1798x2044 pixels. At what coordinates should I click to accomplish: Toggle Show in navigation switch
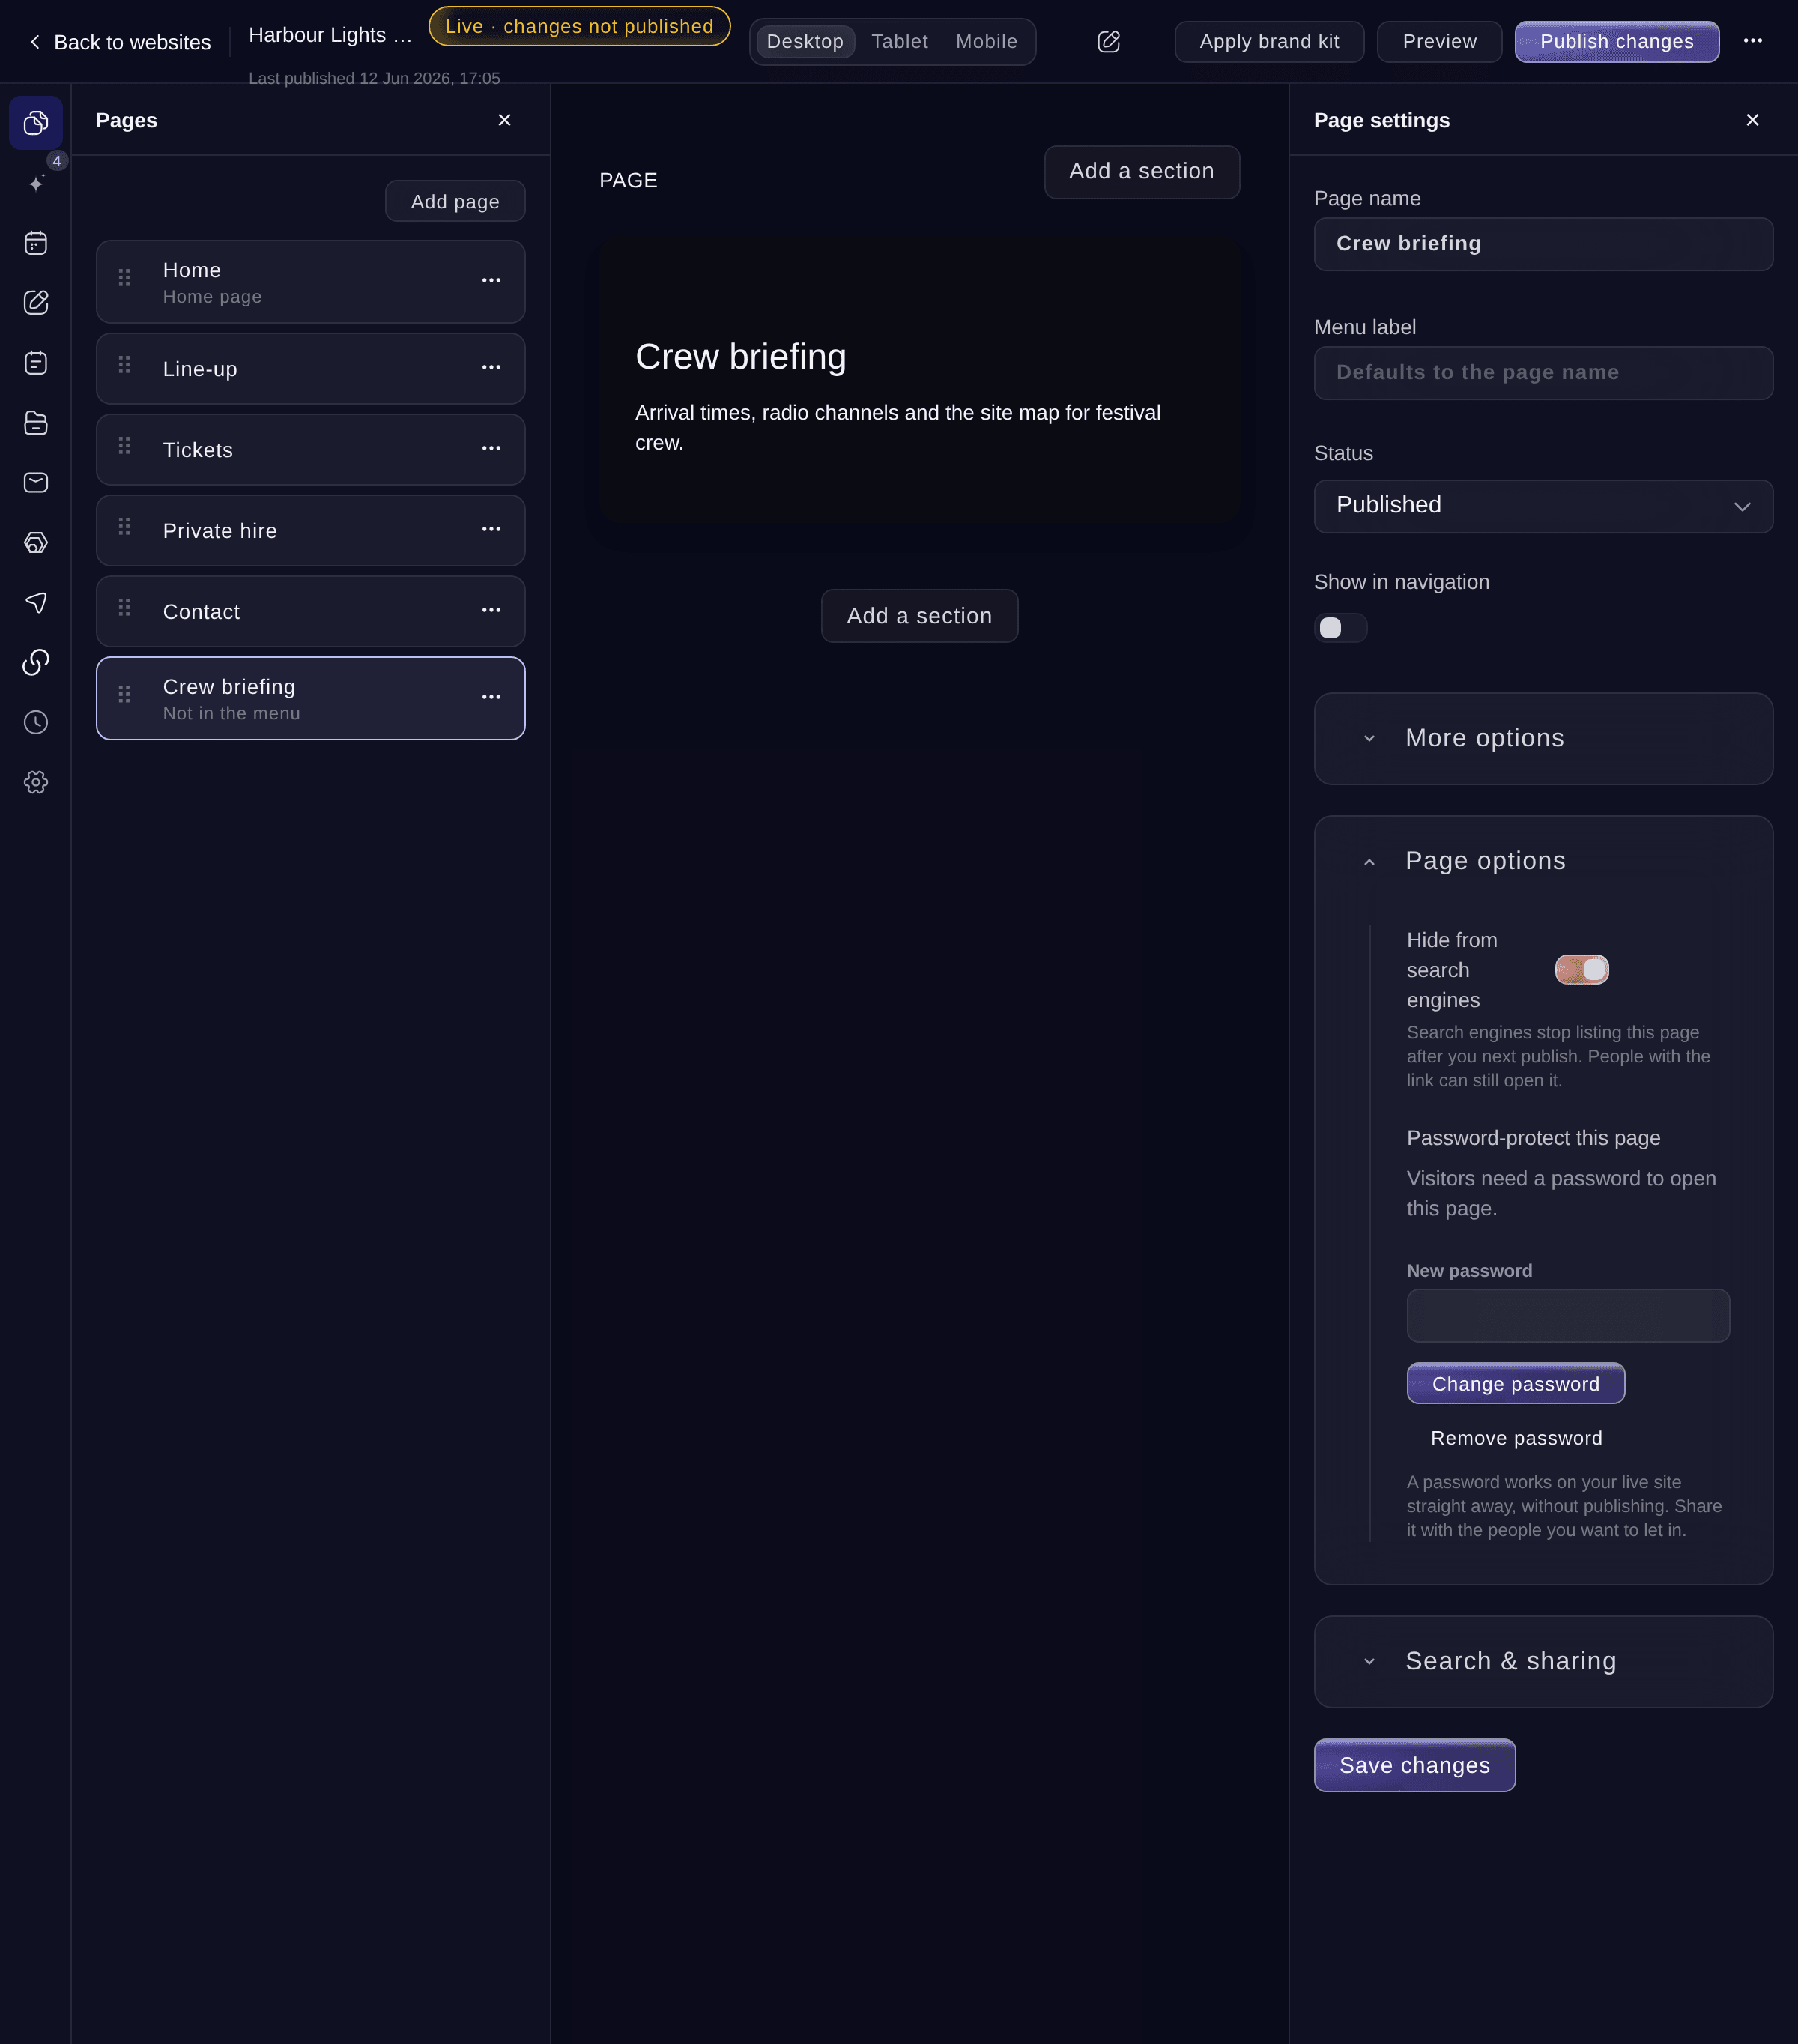click(1340, 628)
